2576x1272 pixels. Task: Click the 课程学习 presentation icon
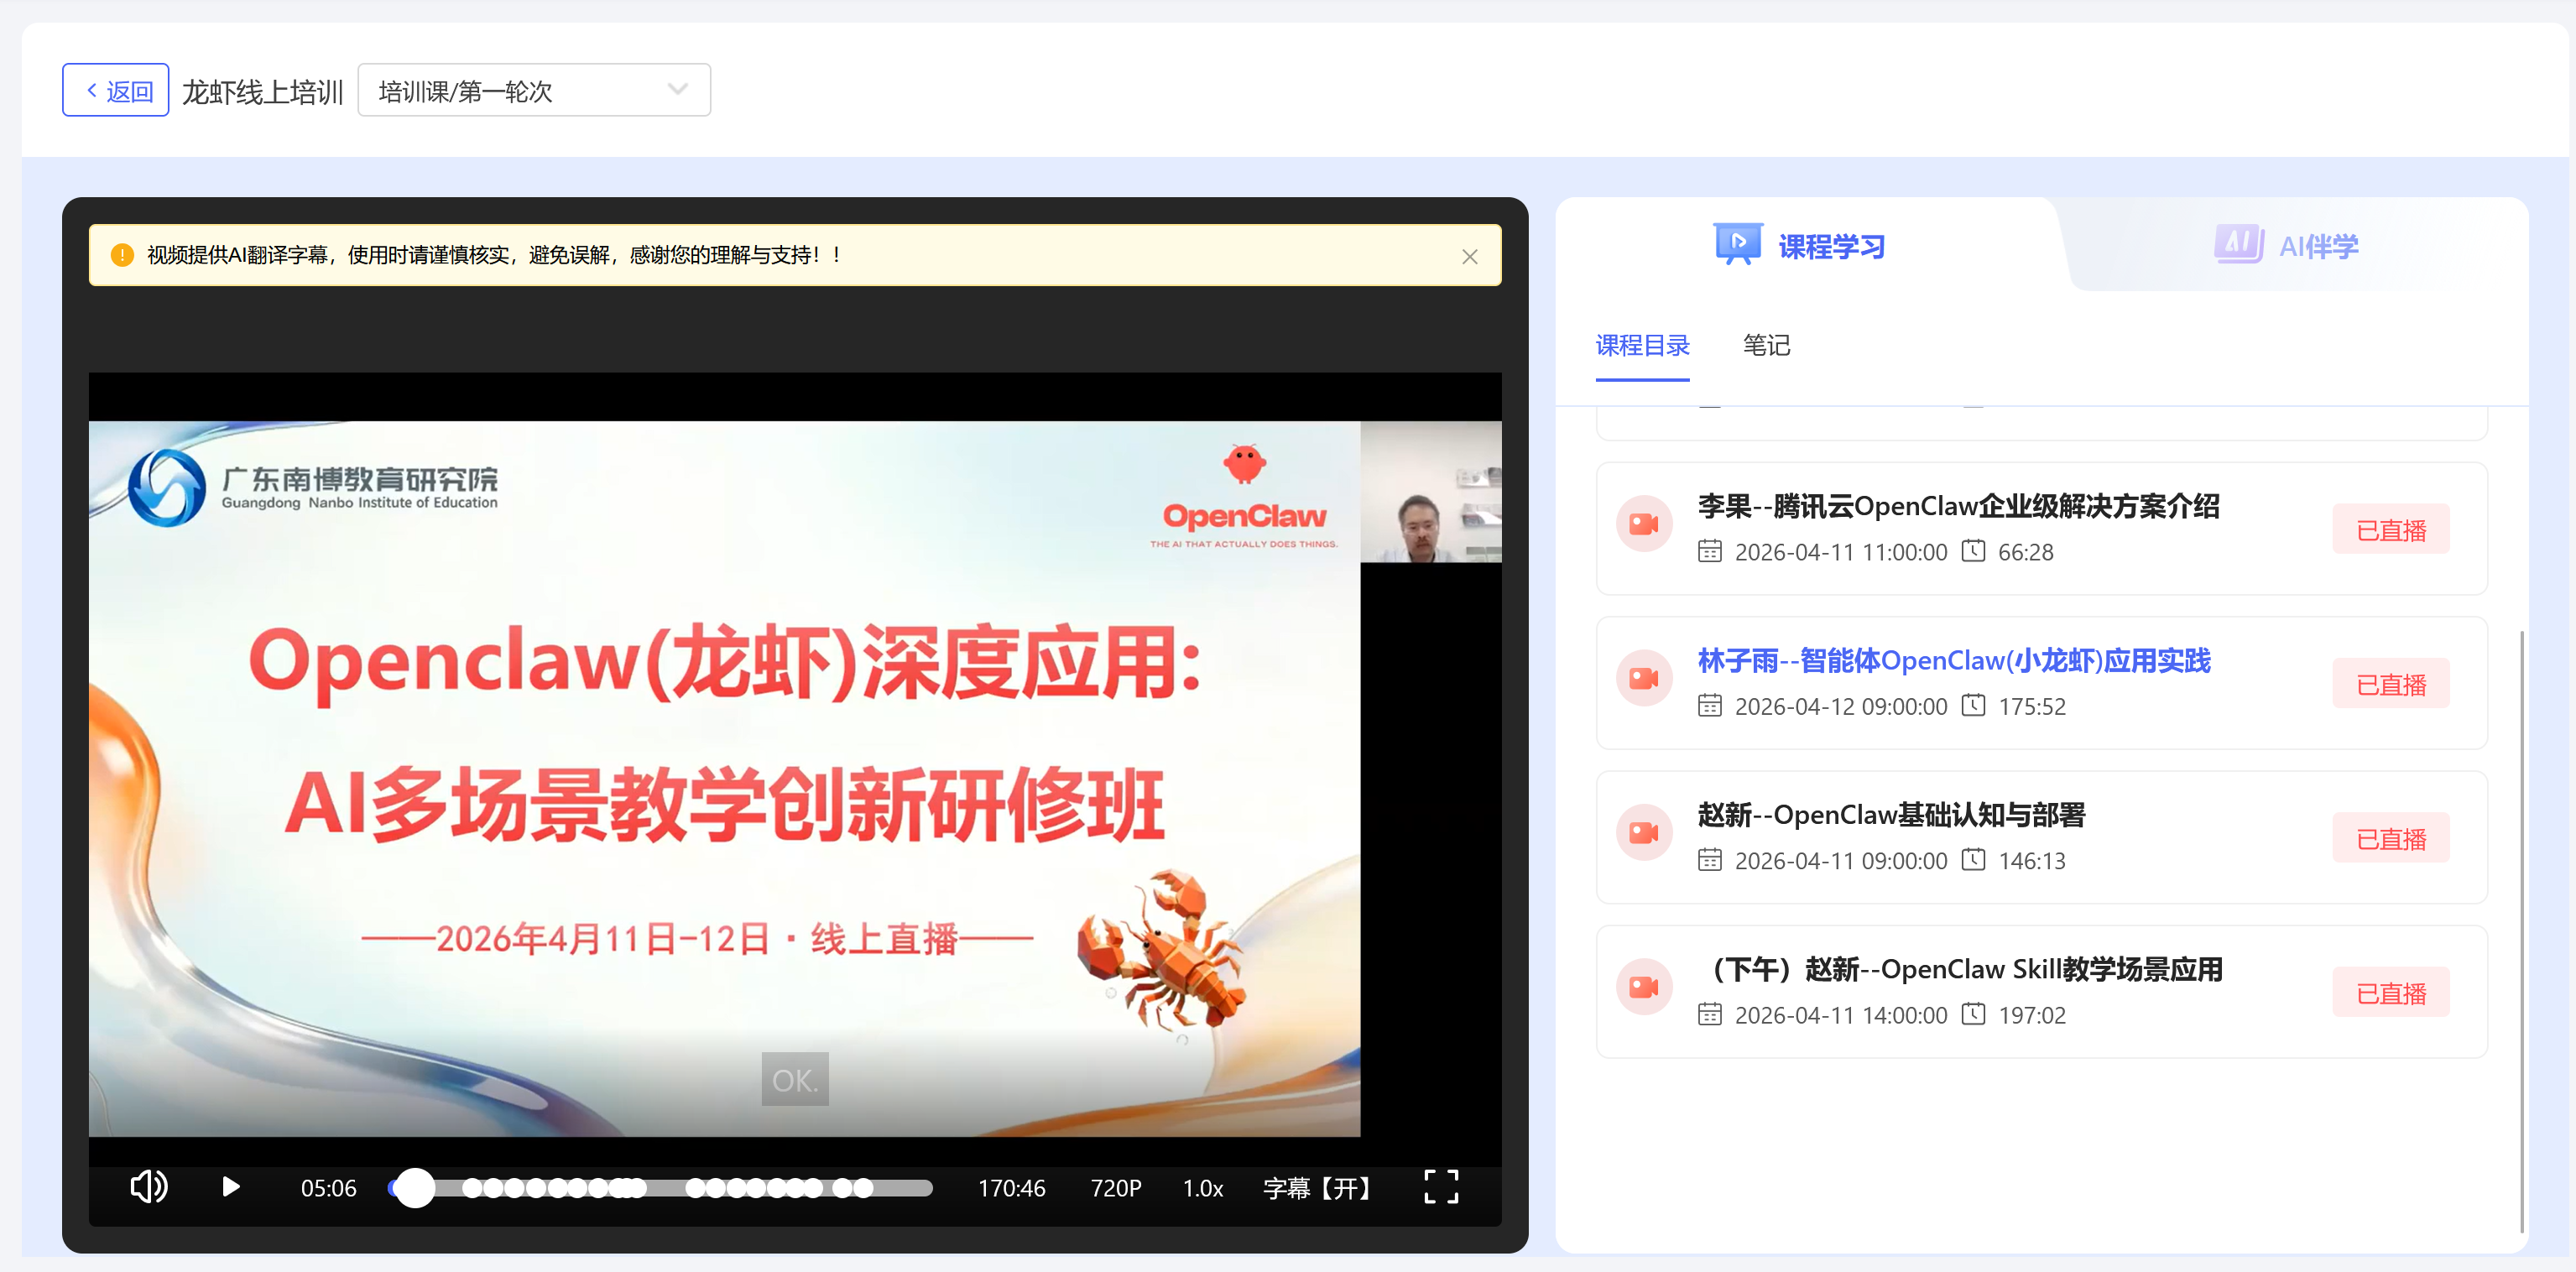1737,244
